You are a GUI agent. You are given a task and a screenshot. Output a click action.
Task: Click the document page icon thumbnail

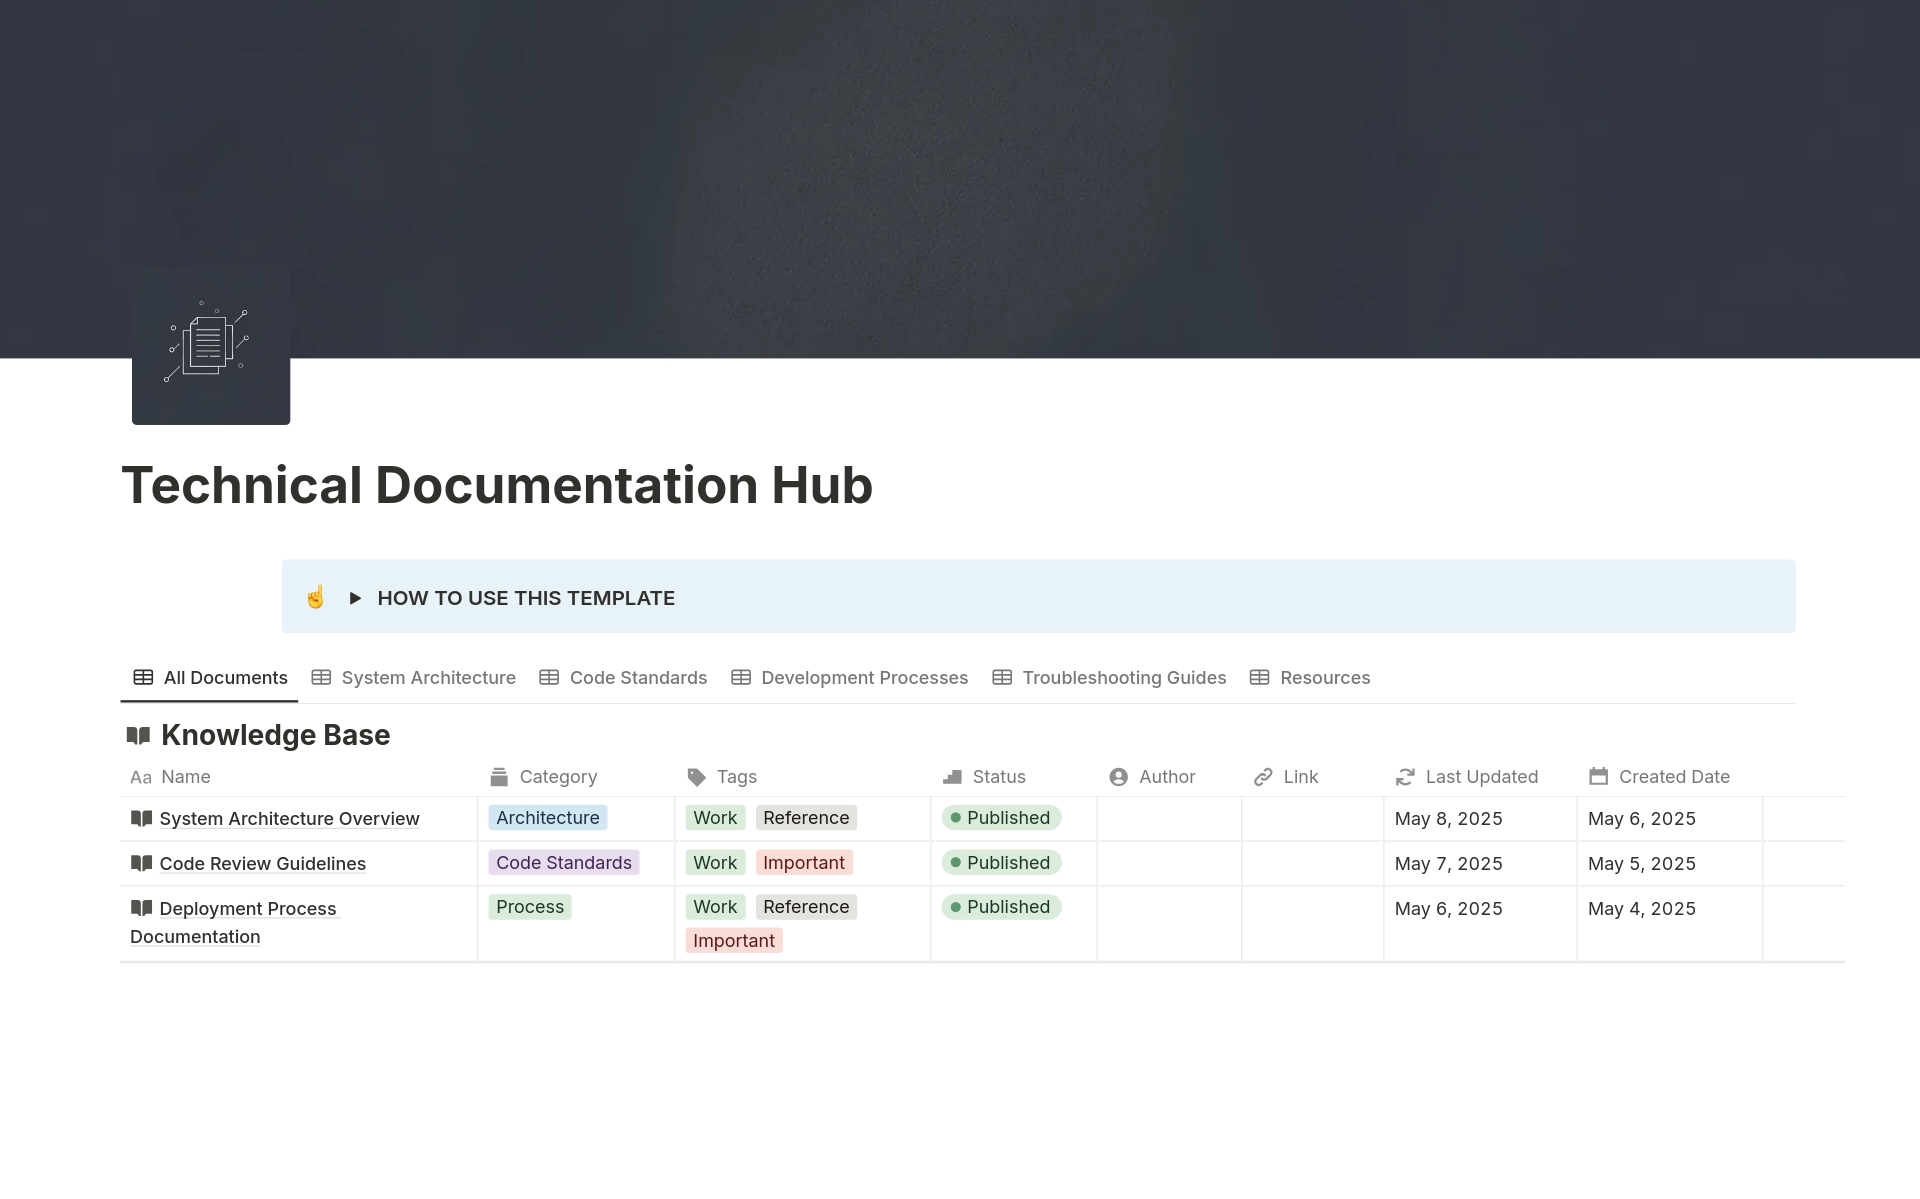210,346
